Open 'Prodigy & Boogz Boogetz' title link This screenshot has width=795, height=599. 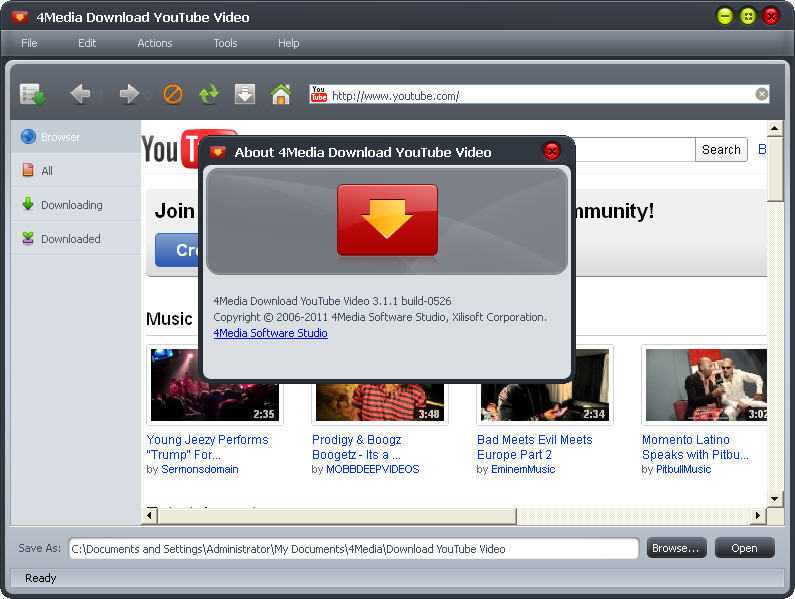(x=356, y=447)
